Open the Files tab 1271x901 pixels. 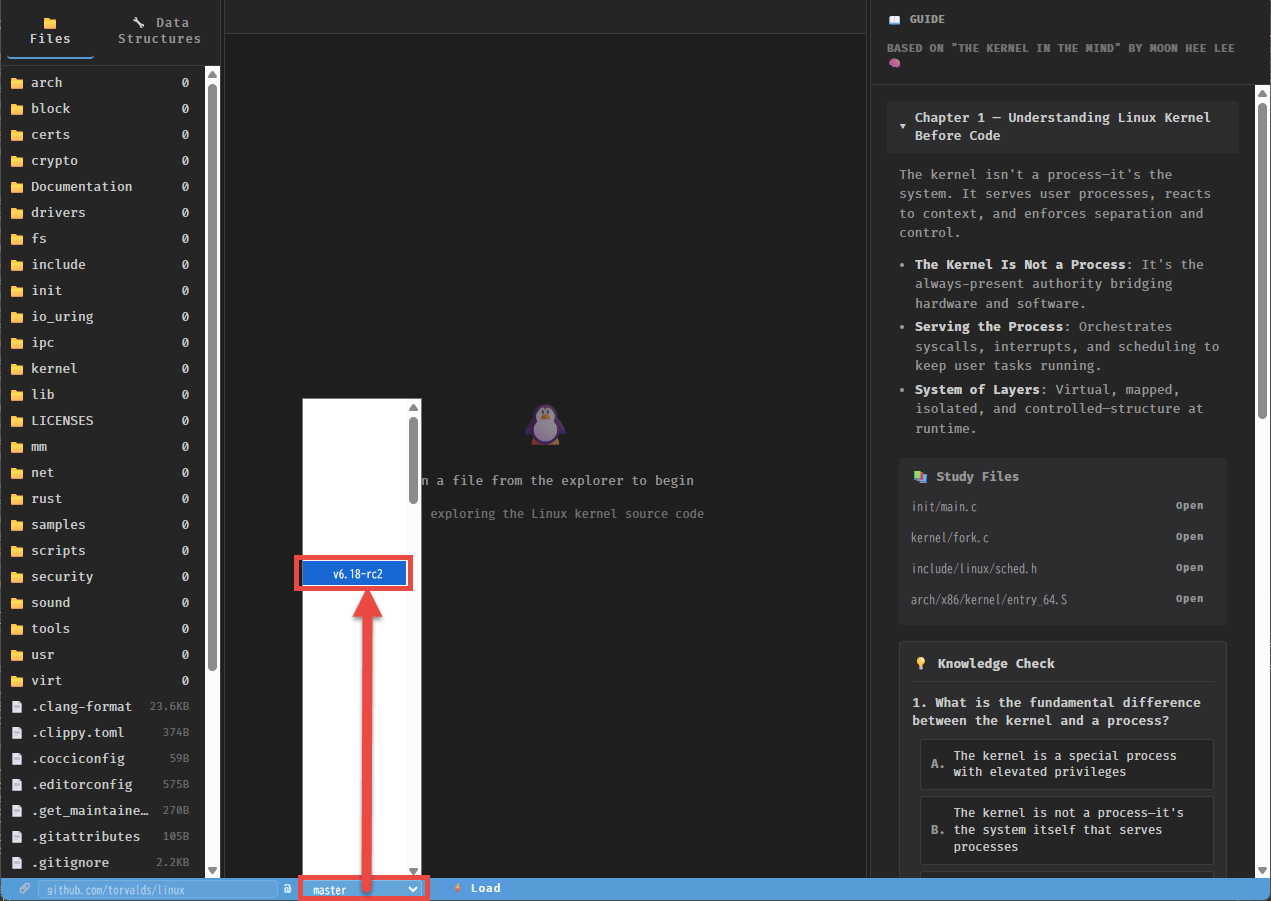[50, 30]
